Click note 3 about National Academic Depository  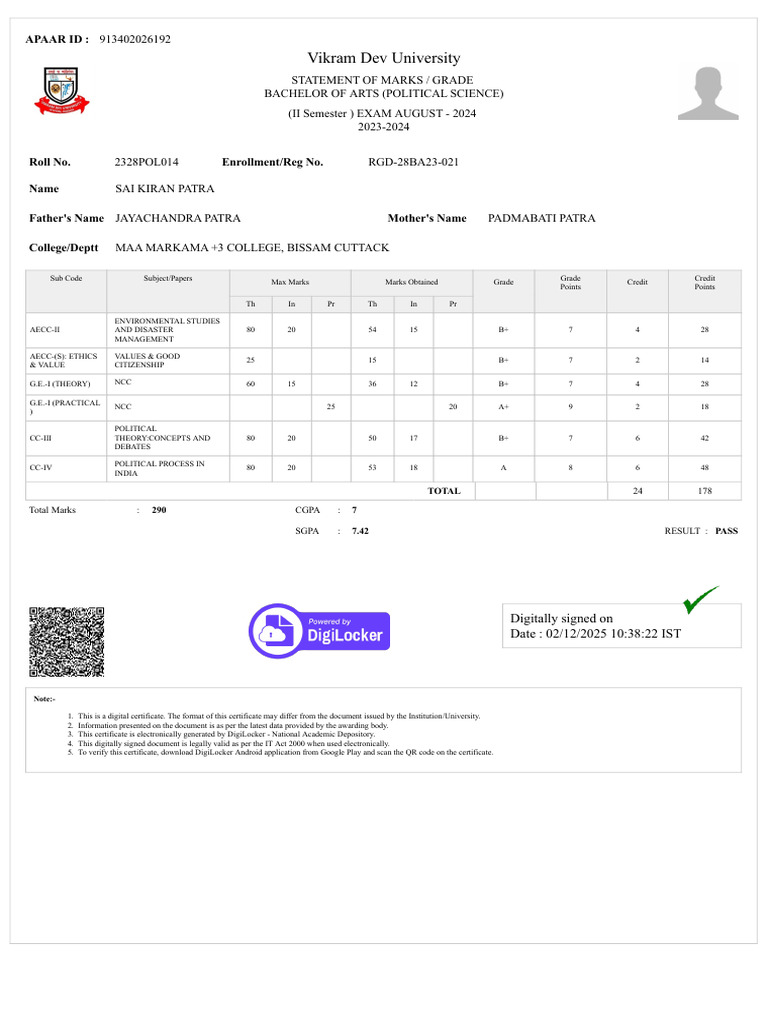pyautogui.click(x=227, y=734)
